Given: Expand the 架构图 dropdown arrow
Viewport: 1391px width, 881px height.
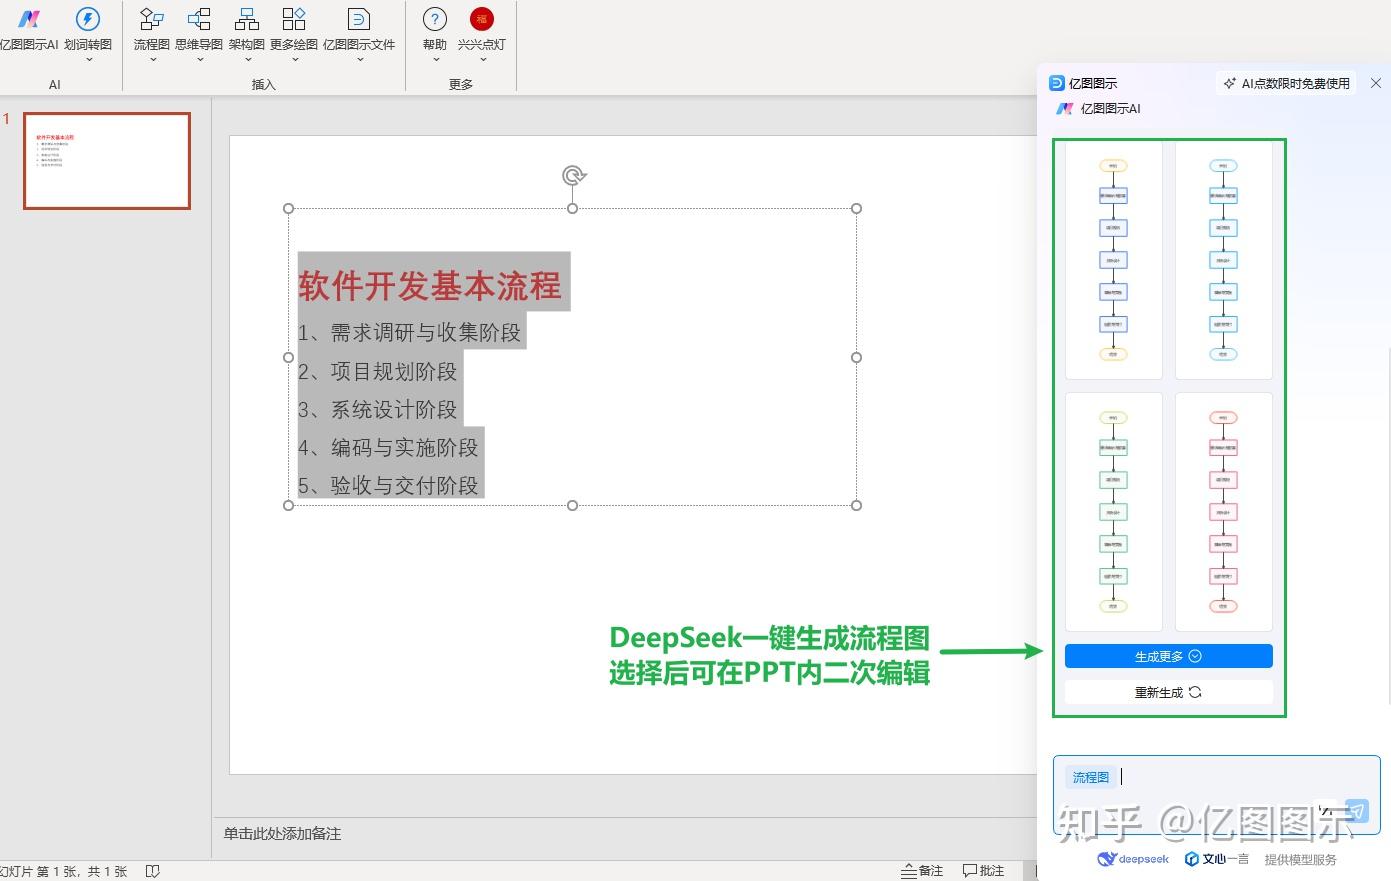Looking at the screenshot, I should point(246,60).
